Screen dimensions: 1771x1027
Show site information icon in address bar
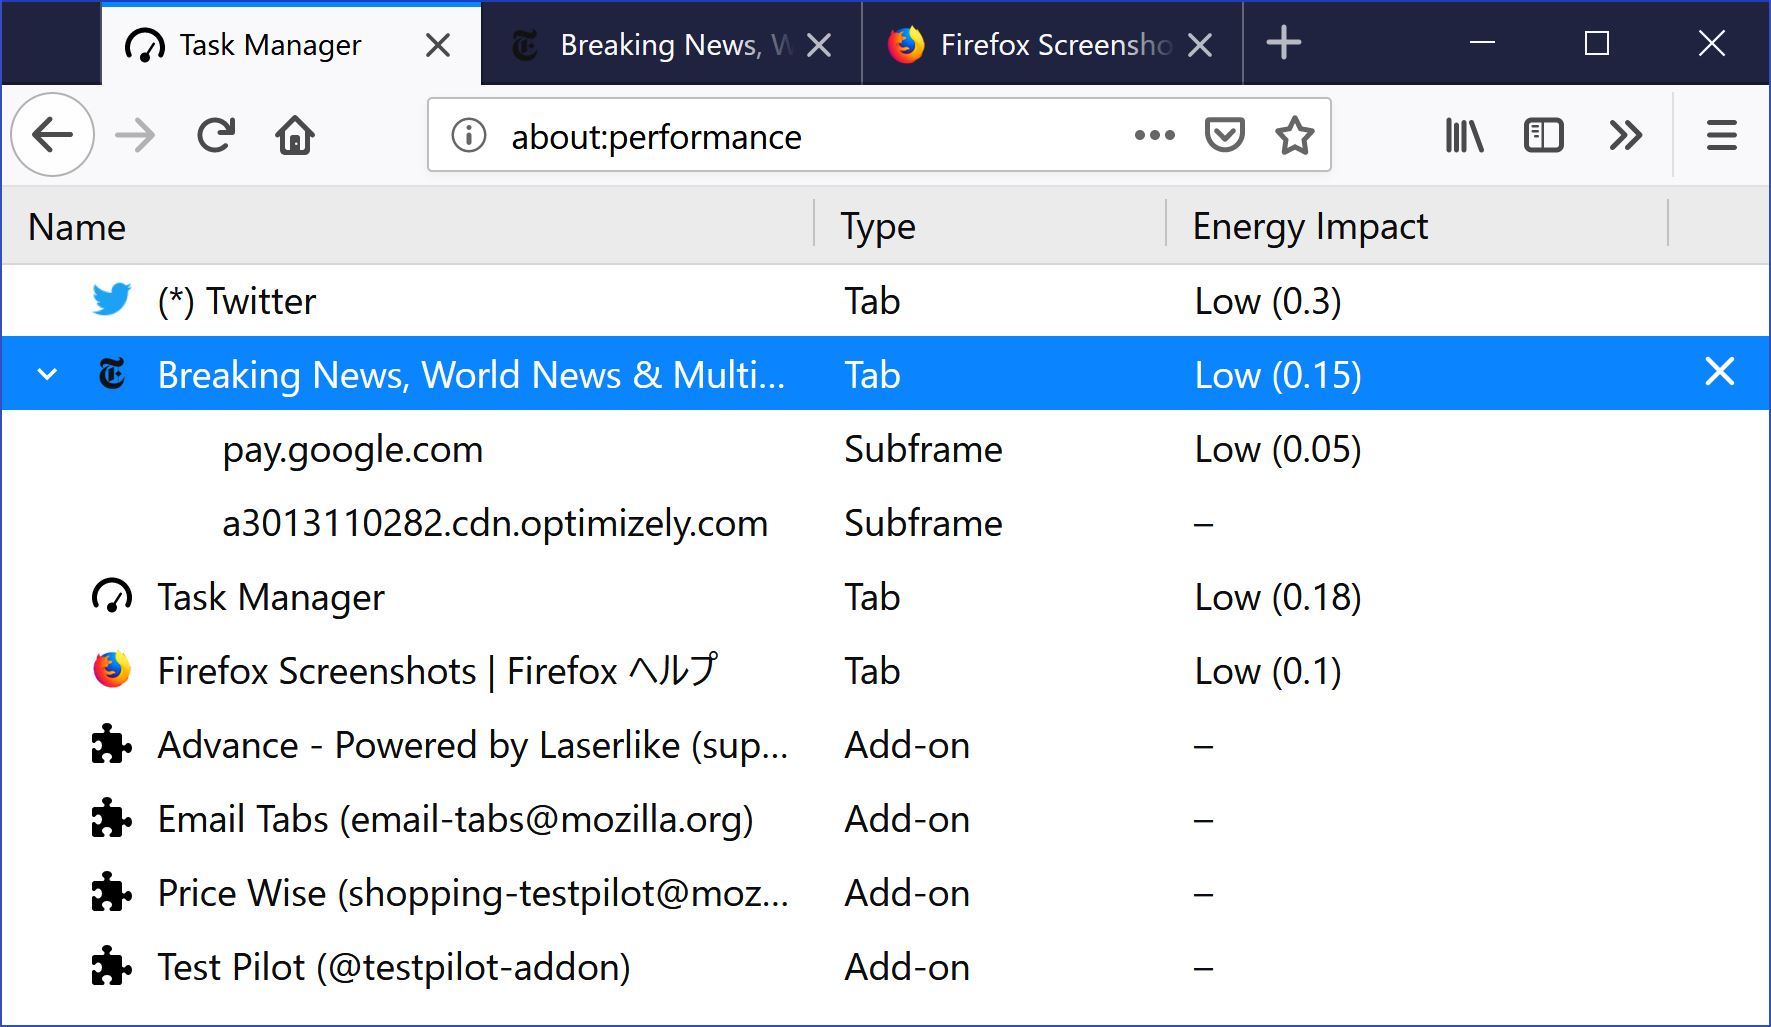pyautogui.click(x=468, y=135)
